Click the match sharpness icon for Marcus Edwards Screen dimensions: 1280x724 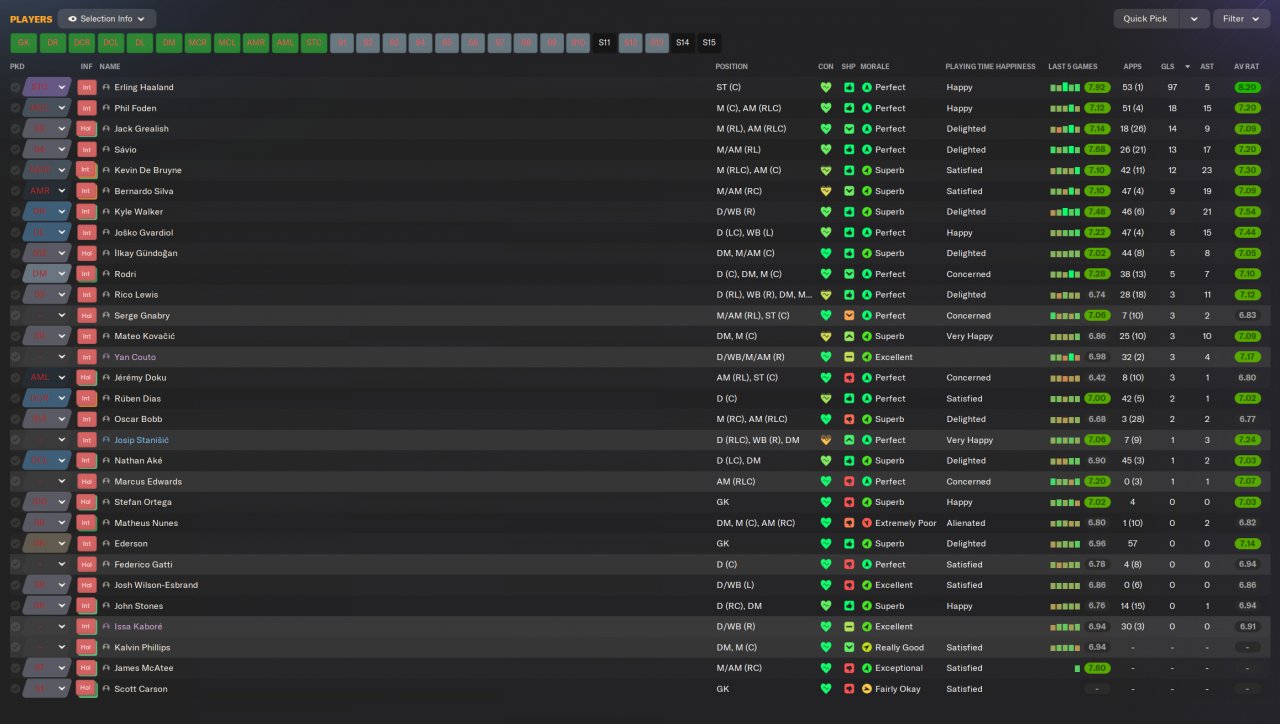849,482
